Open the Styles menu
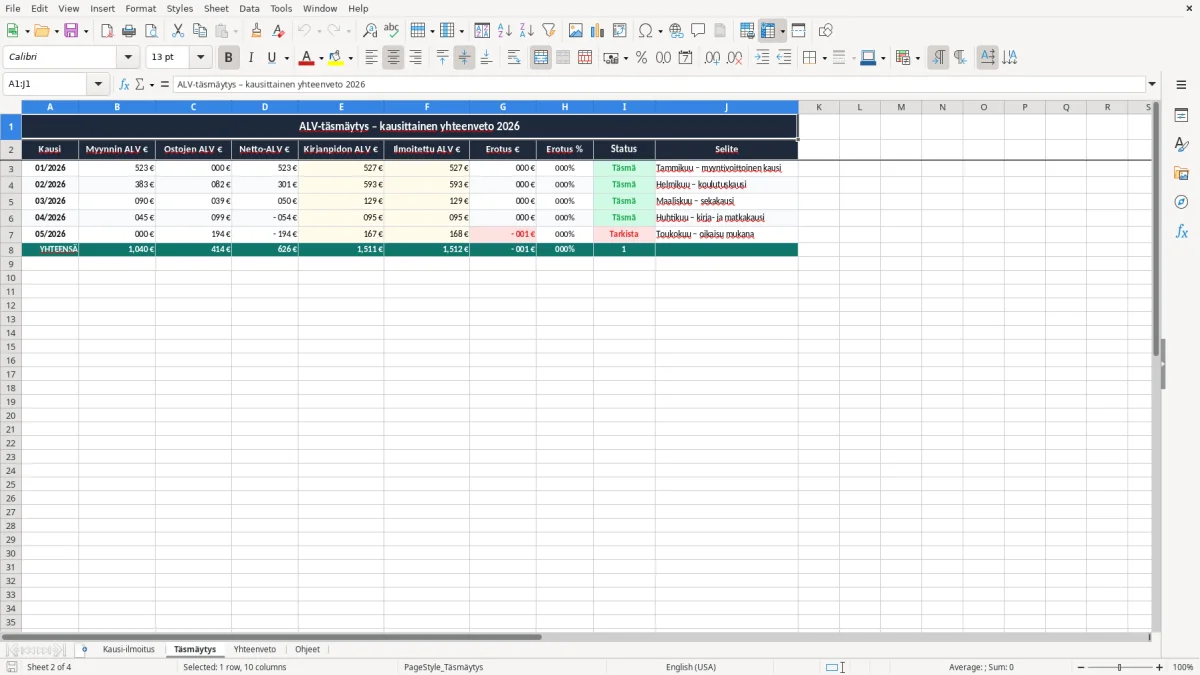Viewport: 1200px width, 675px height. 180,8
